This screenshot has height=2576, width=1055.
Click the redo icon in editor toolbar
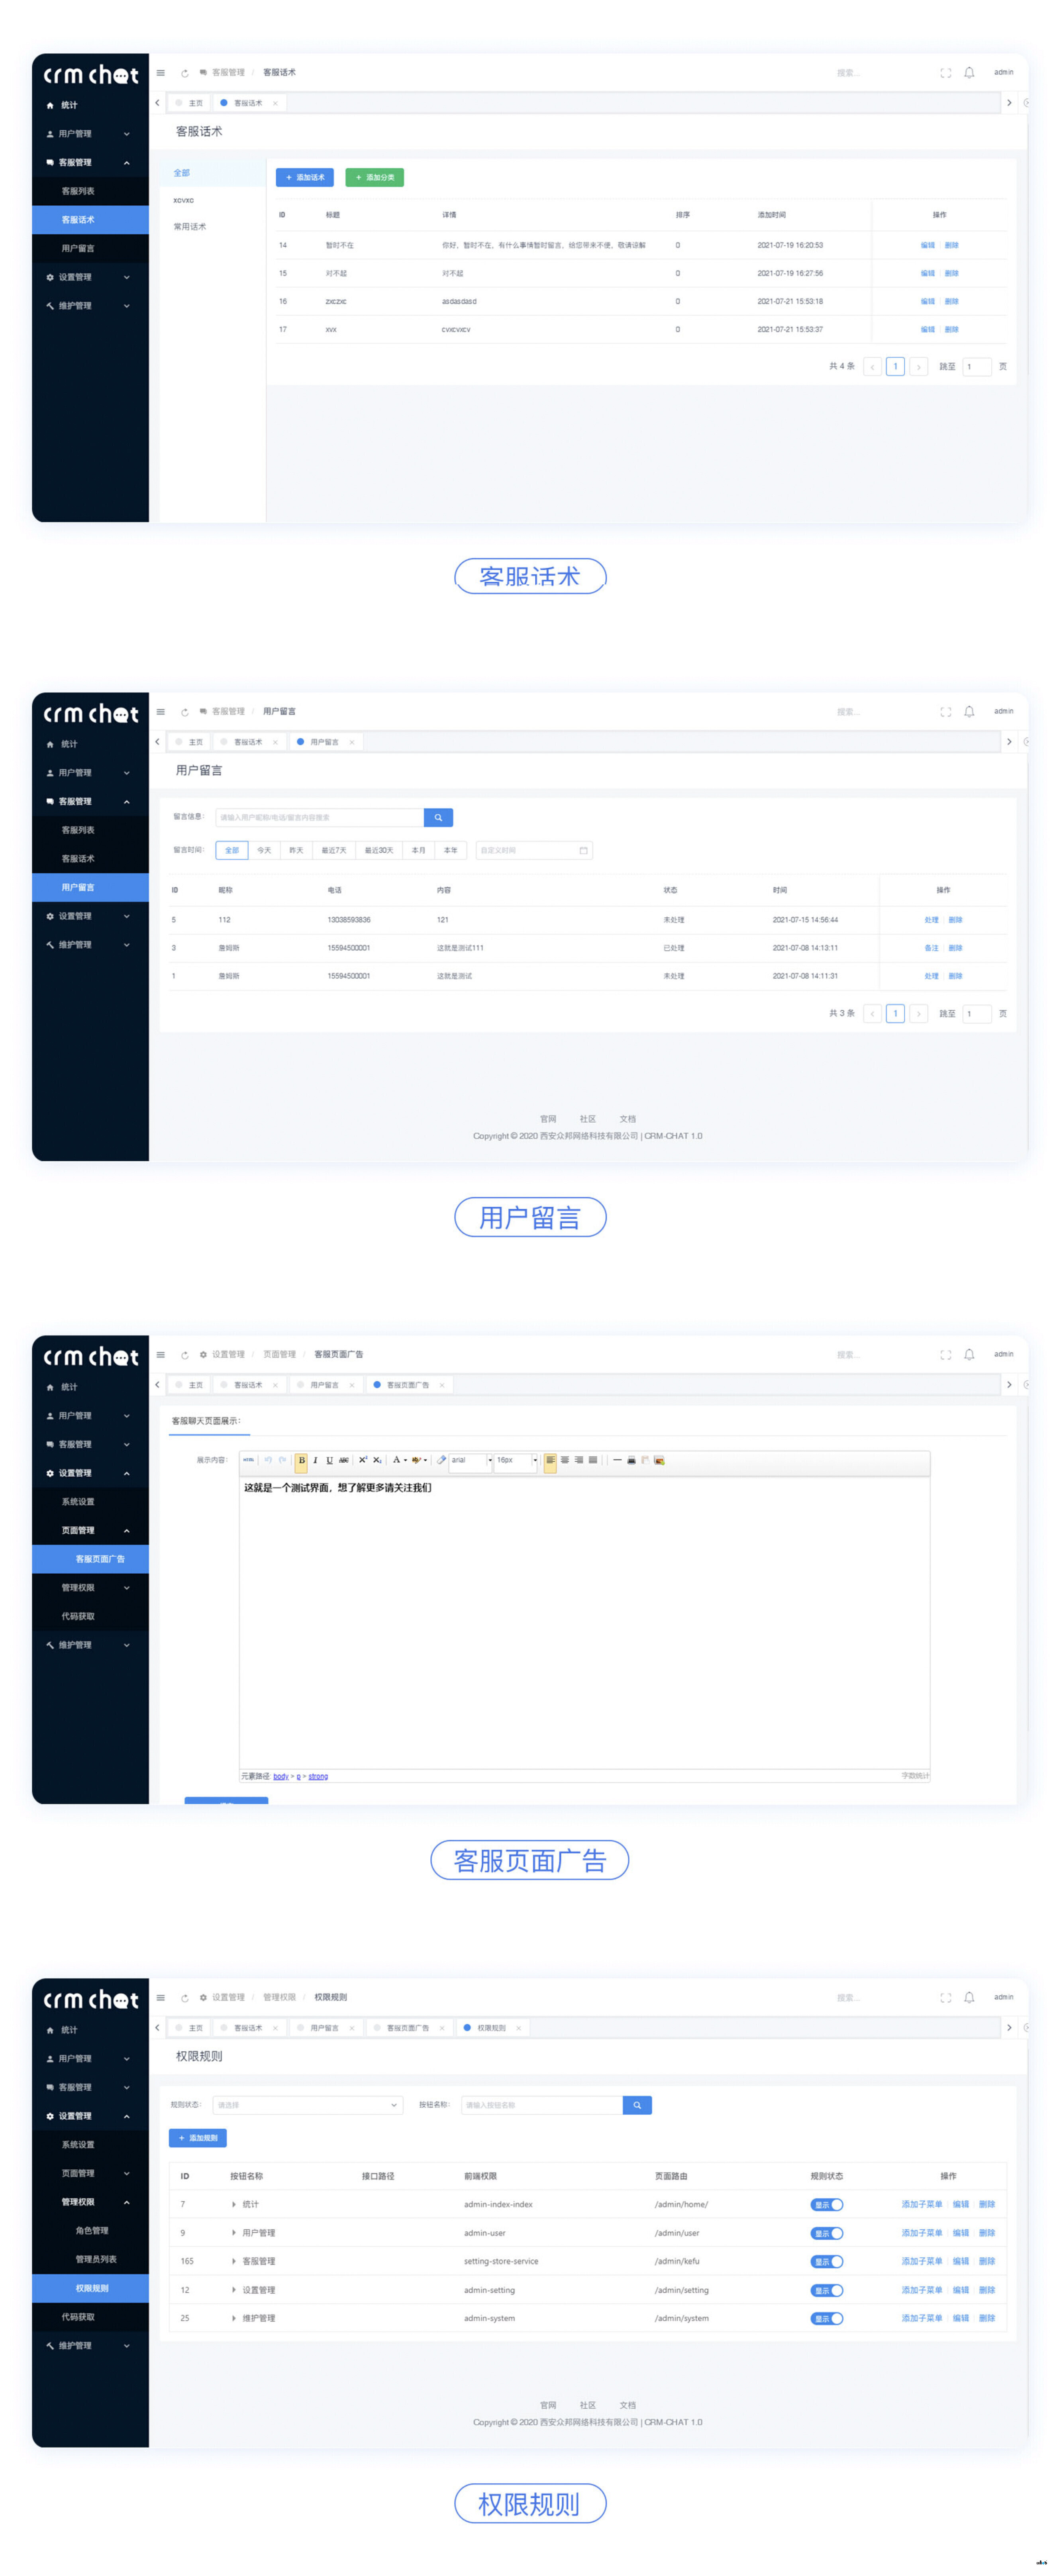click(x=282, y=1460)
